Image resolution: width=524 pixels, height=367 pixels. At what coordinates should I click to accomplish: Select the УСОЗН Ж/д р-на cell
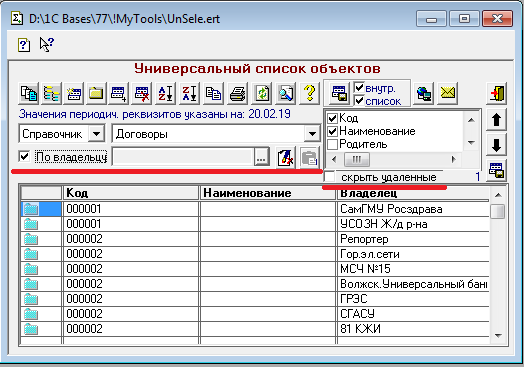(413, 224)
